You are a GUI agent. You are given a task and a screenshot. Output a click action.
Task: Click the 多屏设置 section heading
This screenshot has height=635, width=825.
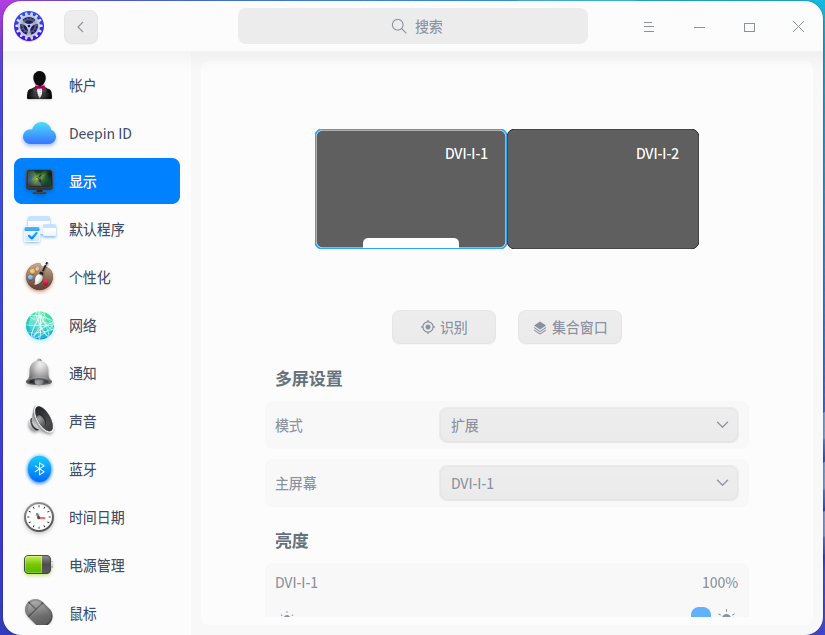309,379
